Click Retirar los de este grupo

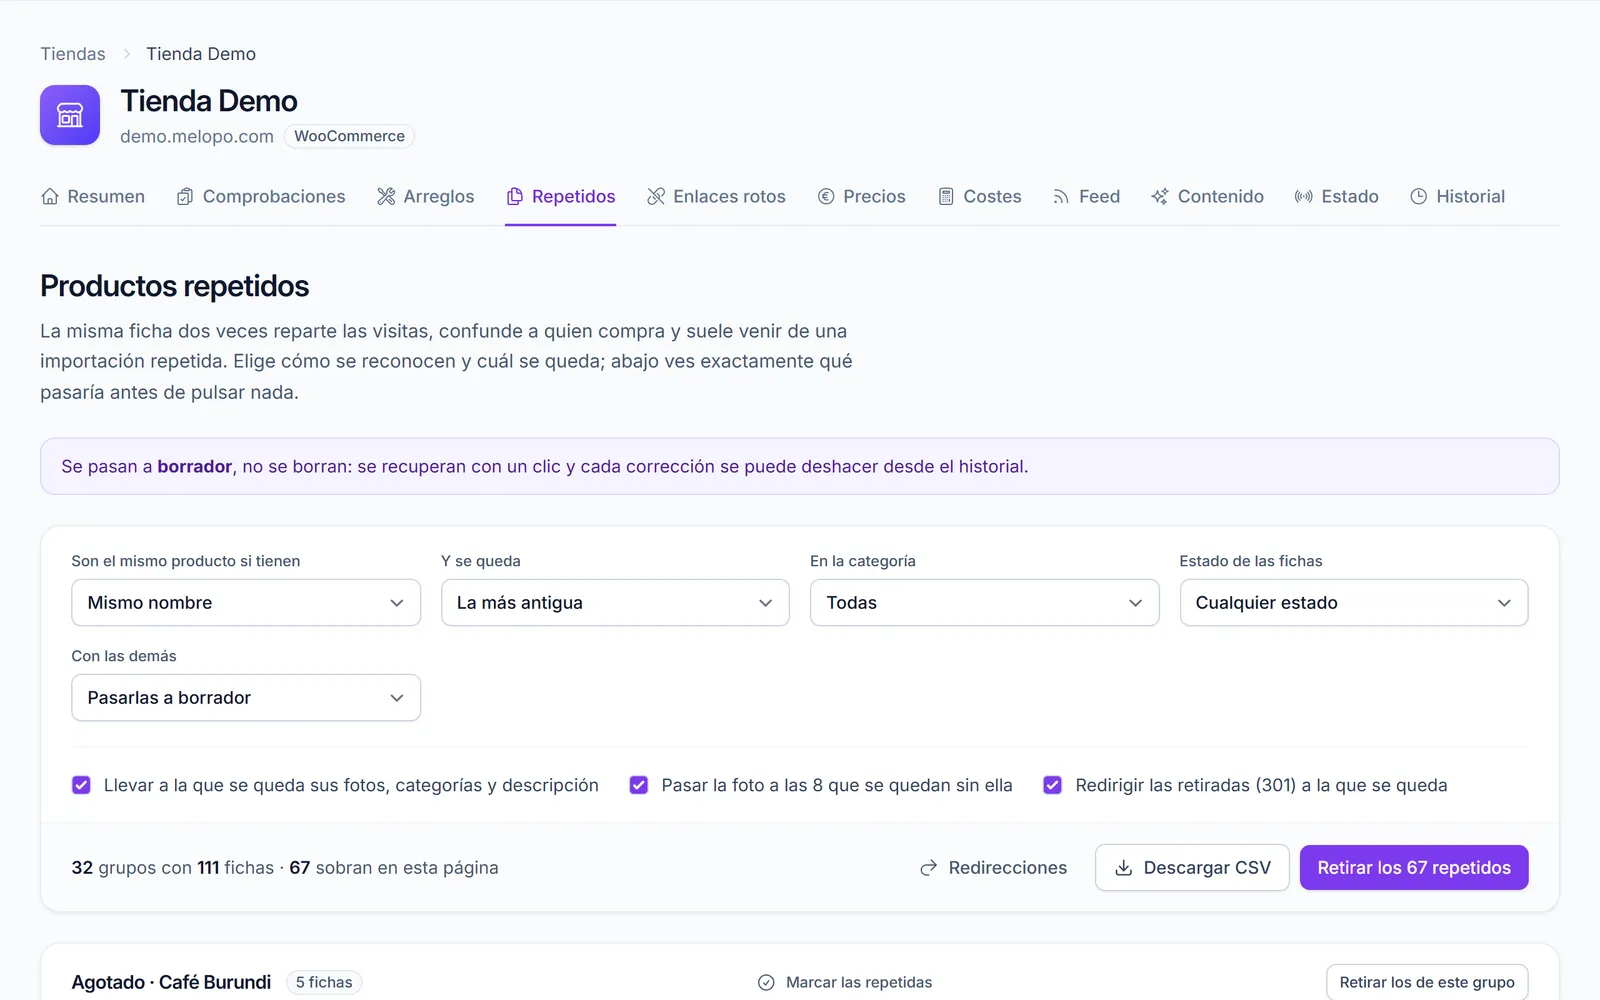tap(1427, 983)
